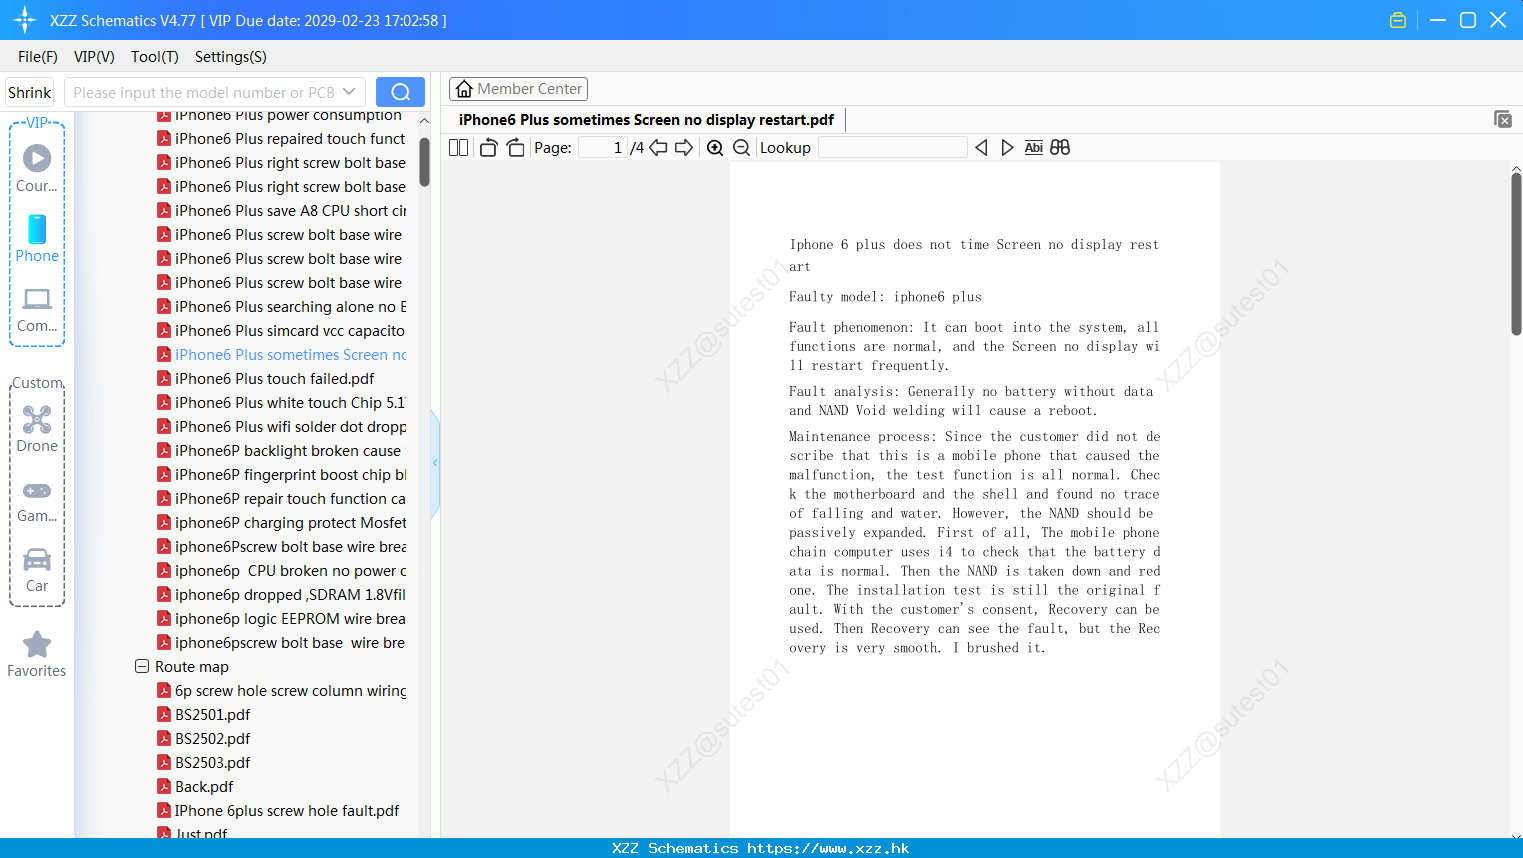
Task: Open Favorites star
Action: tap(37, 654)
